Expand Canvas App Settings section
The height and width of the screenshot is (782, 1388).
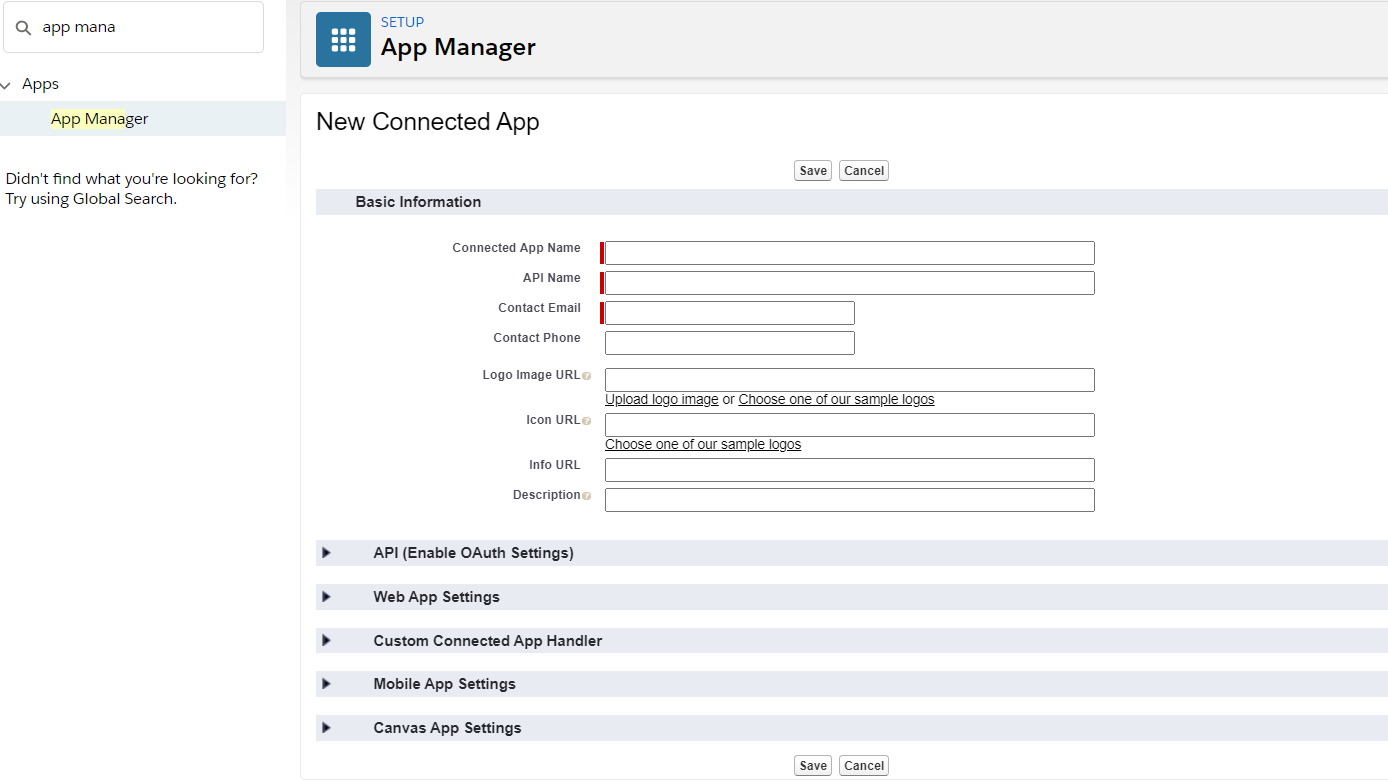pos(326,728)
